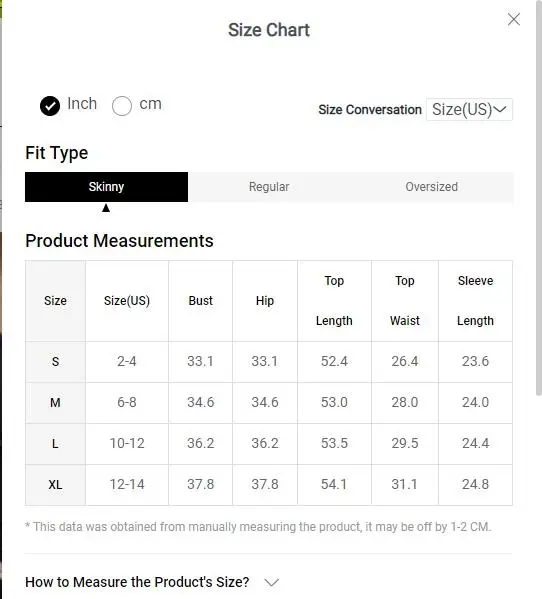
Task: Click the vertical scrollbar of the dialog
Action: coord(539,198)
